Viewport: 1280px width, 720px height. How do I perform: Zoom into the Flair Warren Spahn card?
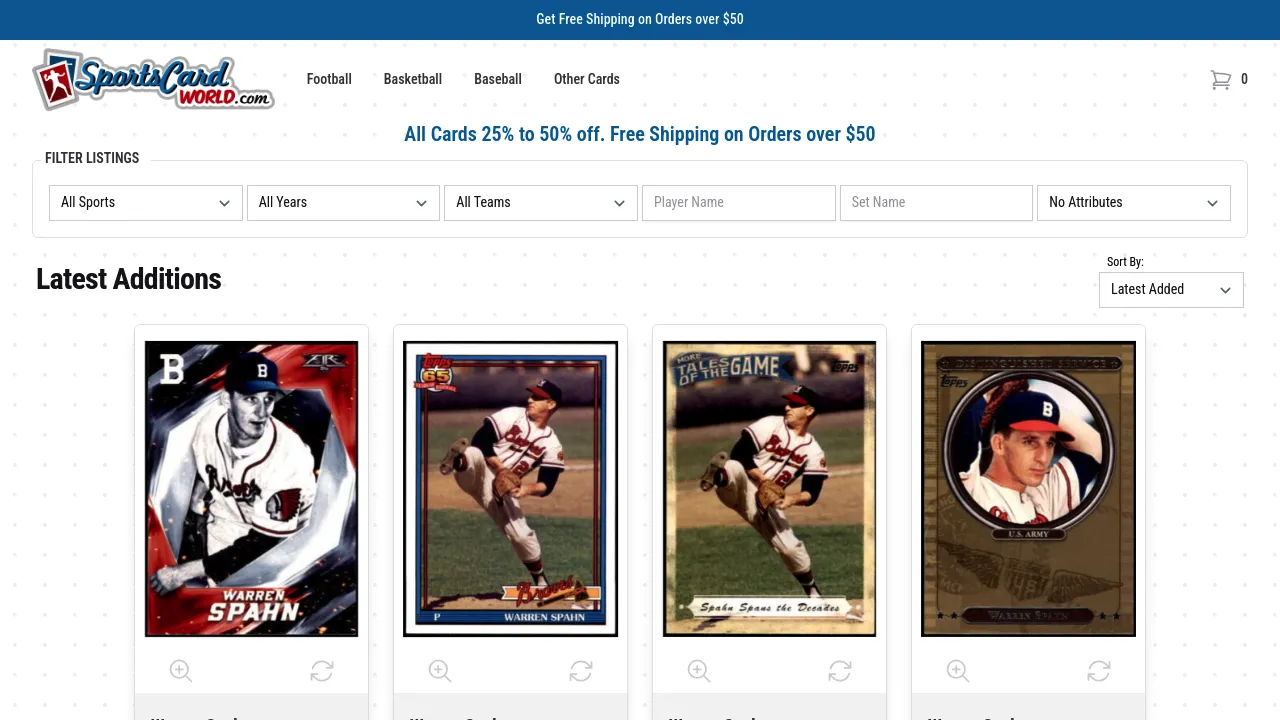pyautogui.click(x=181, y=671)
